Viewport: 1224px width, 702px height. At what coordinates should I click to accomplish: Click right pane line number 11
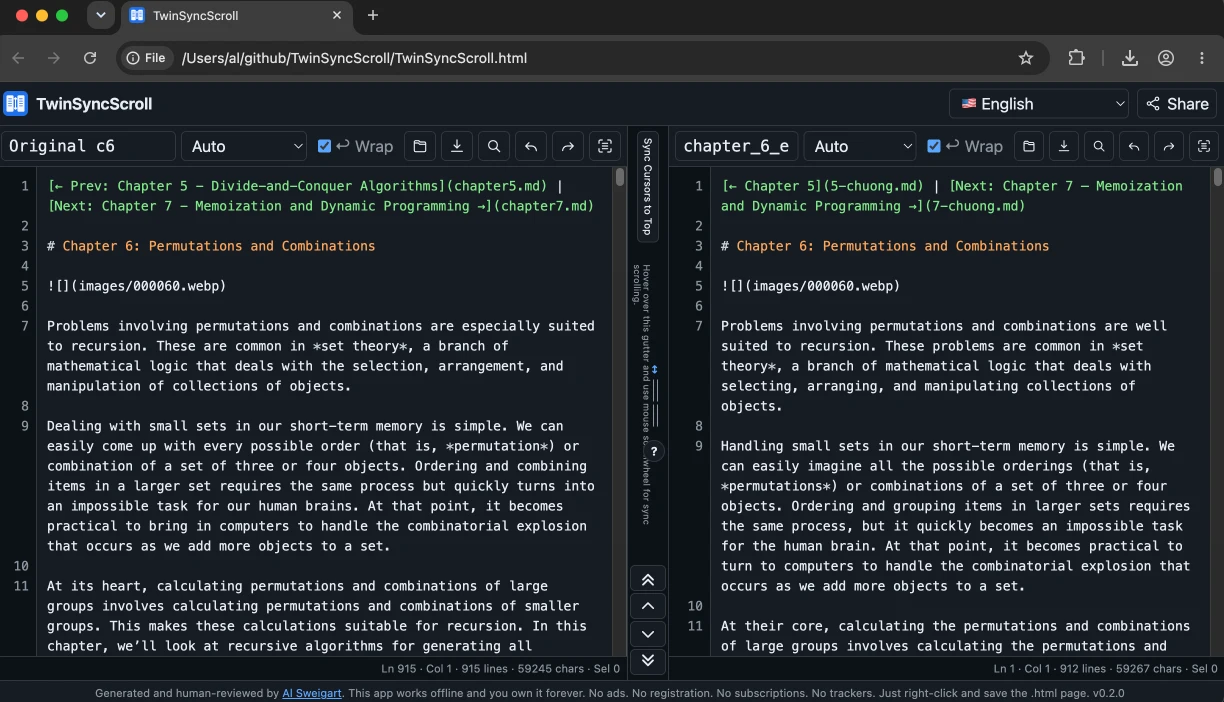coord(695,626)
